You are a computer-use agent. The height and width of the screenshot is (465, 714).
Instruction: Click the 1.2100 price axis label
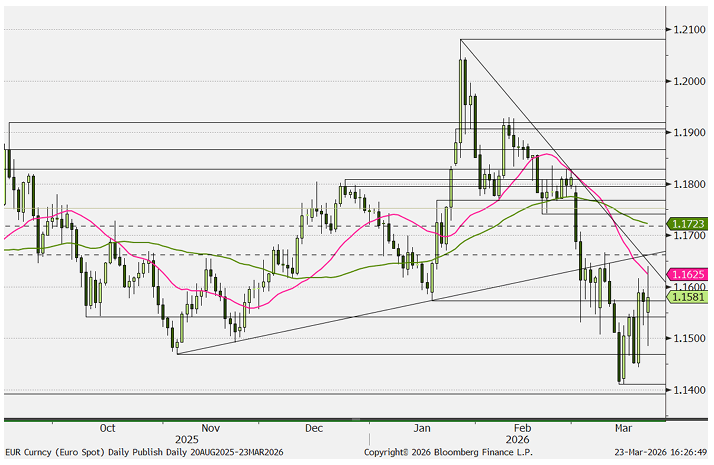690,30
